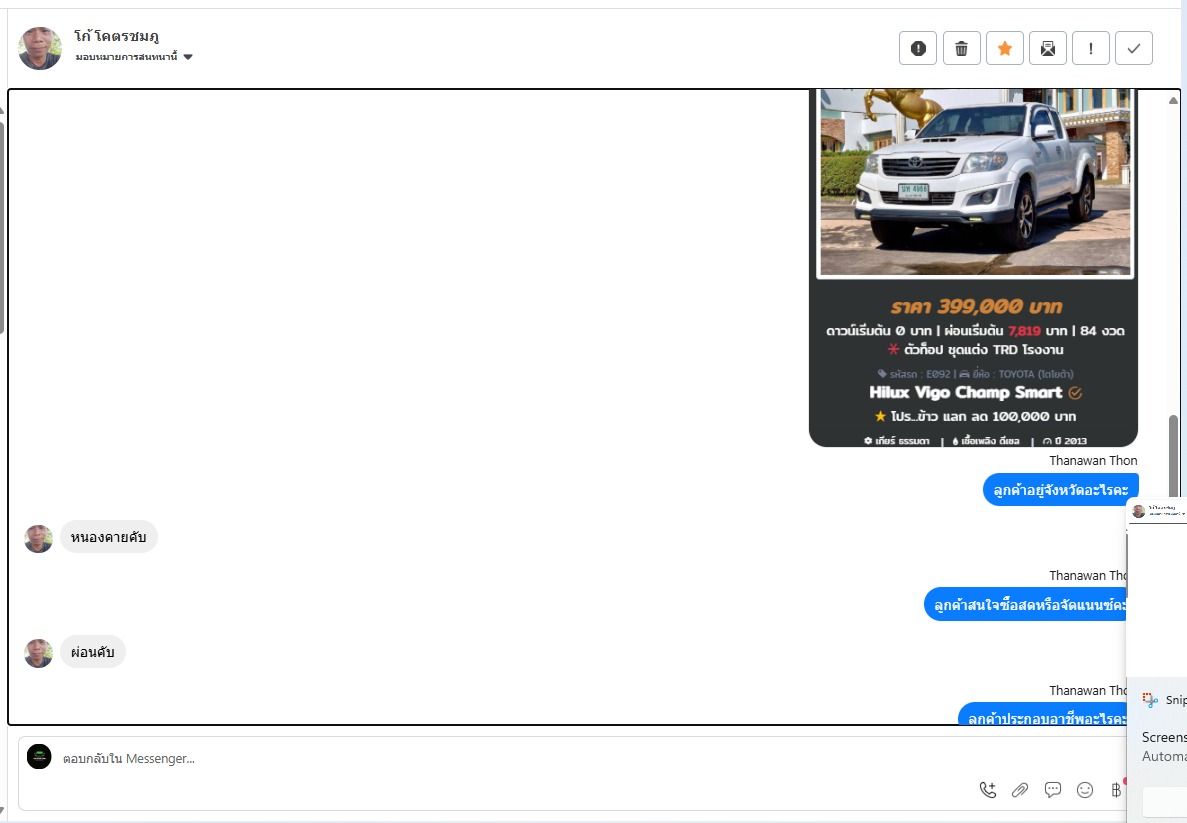Click the chat vertical scrollbar thumb

(x=1173, y=454)
